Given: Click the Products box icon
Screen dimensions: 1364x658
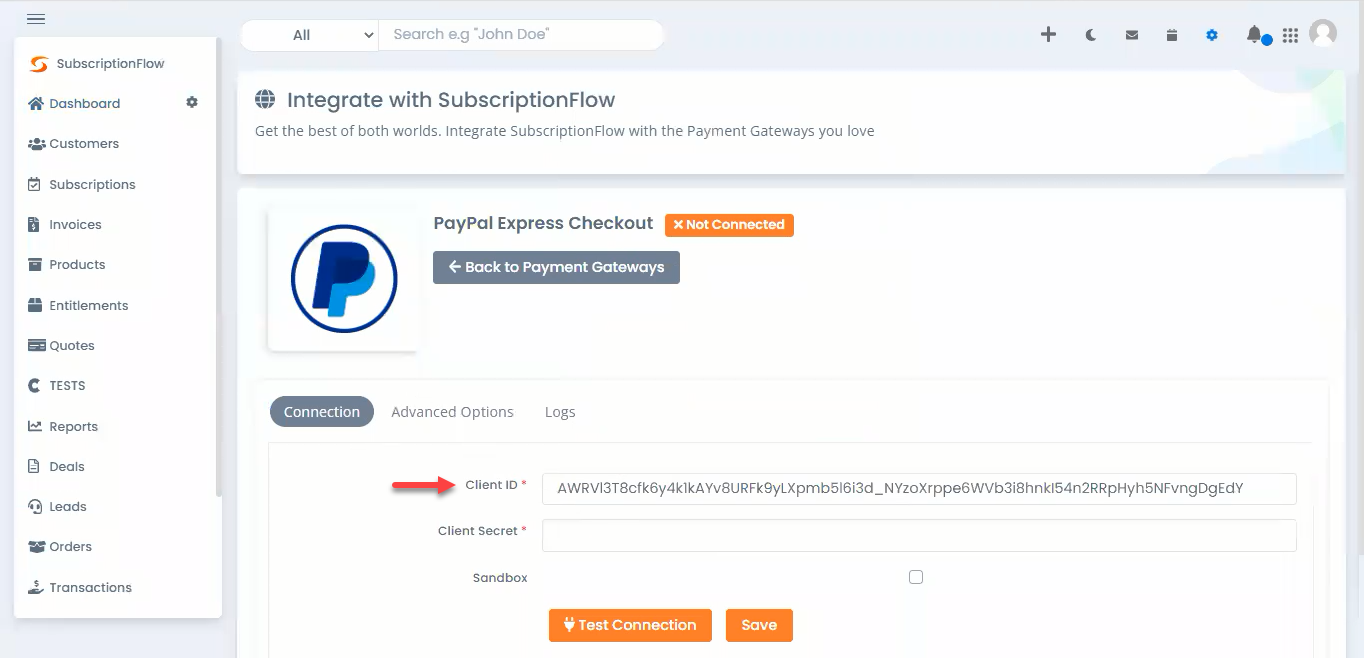Looking at the screenshot, I should (x=36, y=265).
